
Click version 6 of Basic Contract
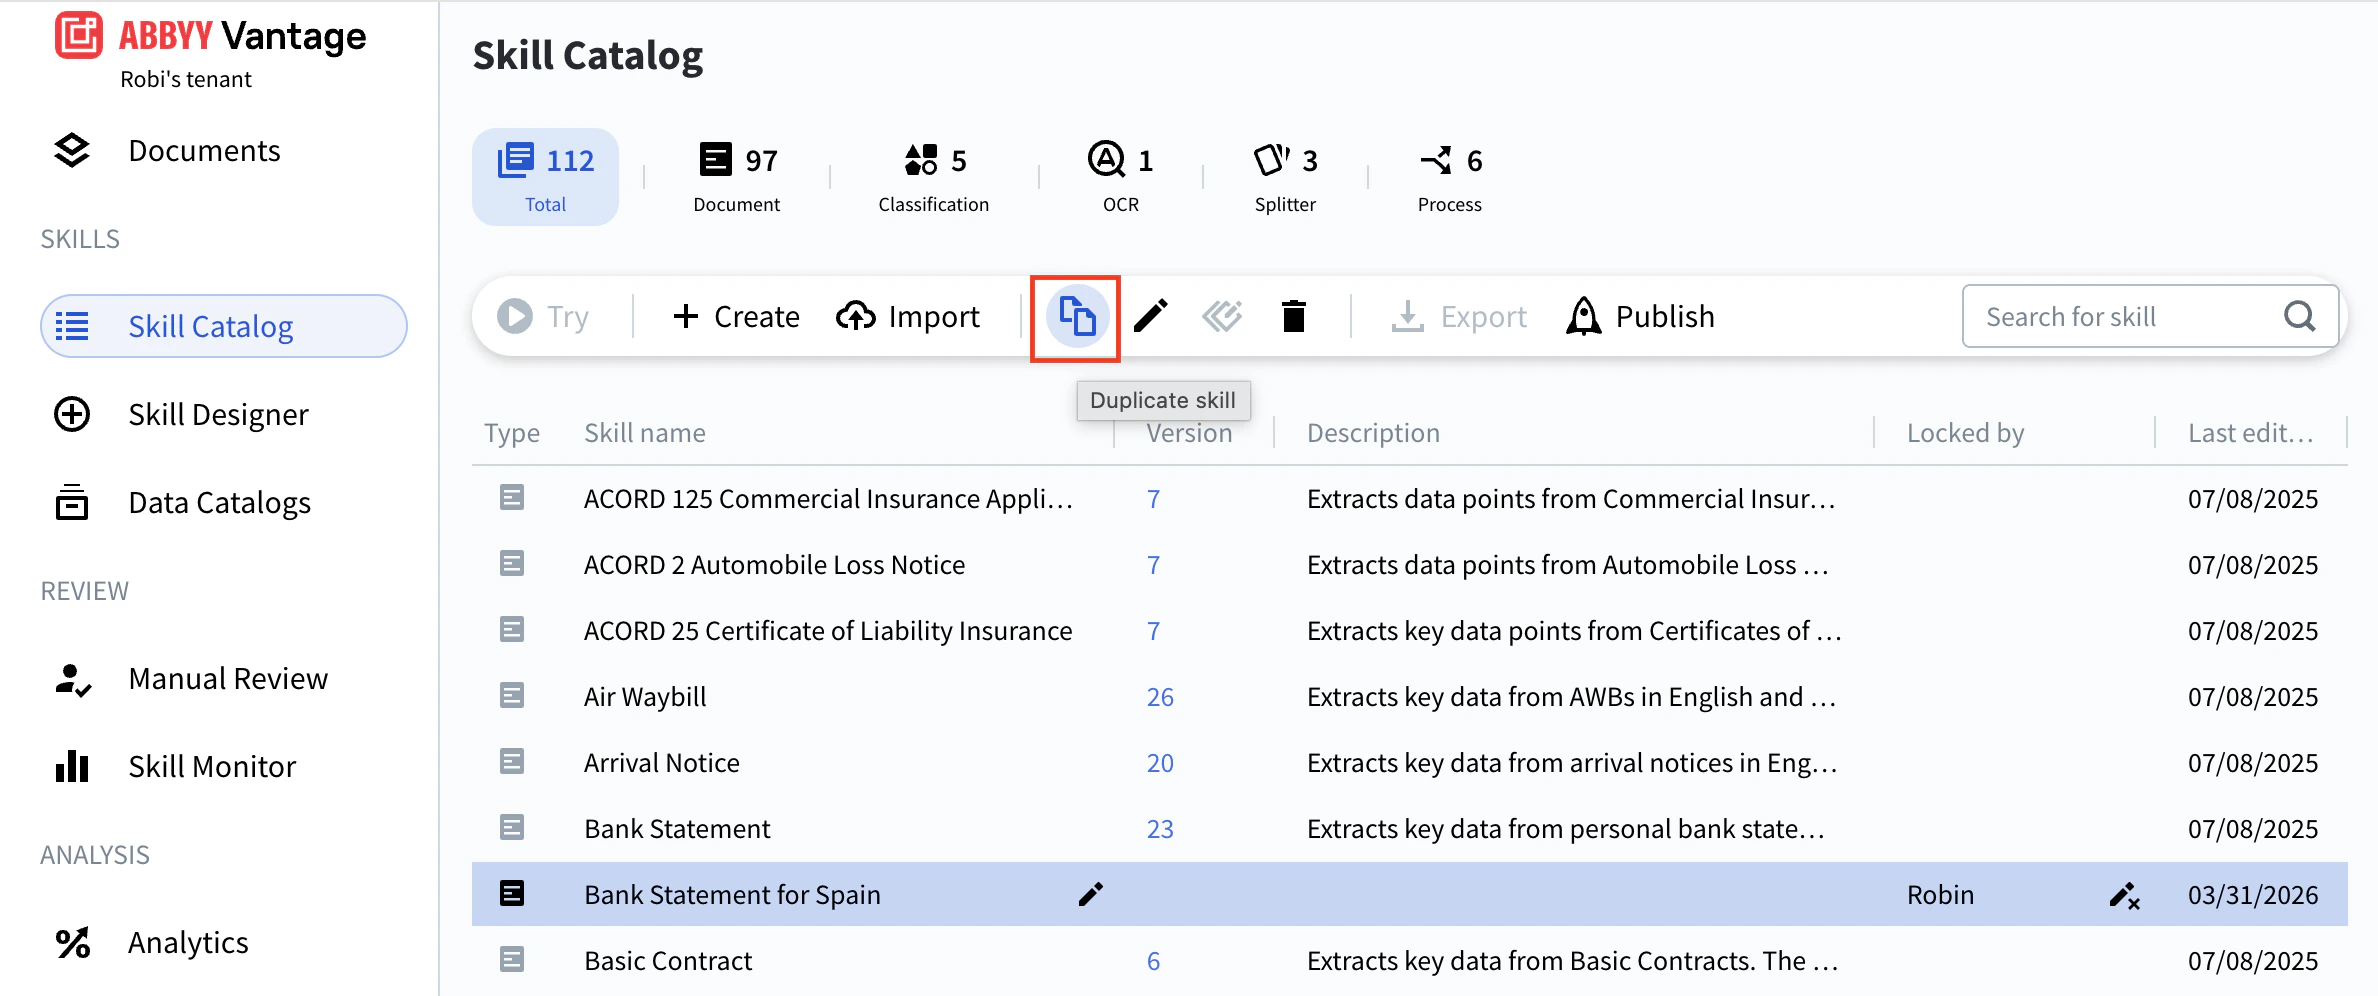pyautogui.click(x=1153, y=961)
